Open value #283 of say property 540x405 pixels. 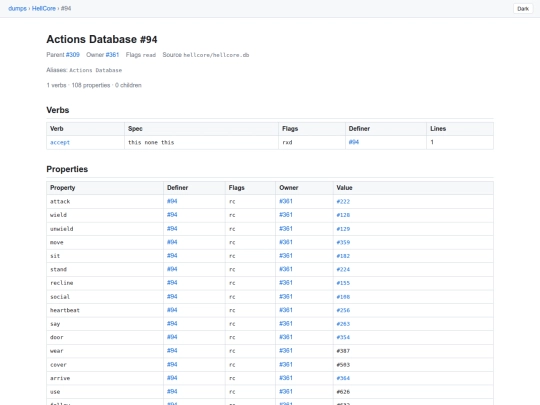pos(343,324)
